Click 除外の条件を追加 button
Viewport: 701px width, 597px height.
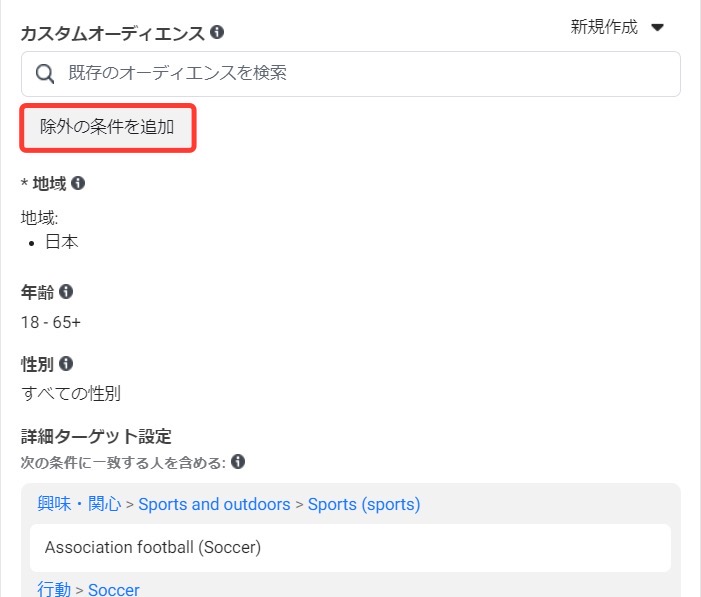click(108, 127)
